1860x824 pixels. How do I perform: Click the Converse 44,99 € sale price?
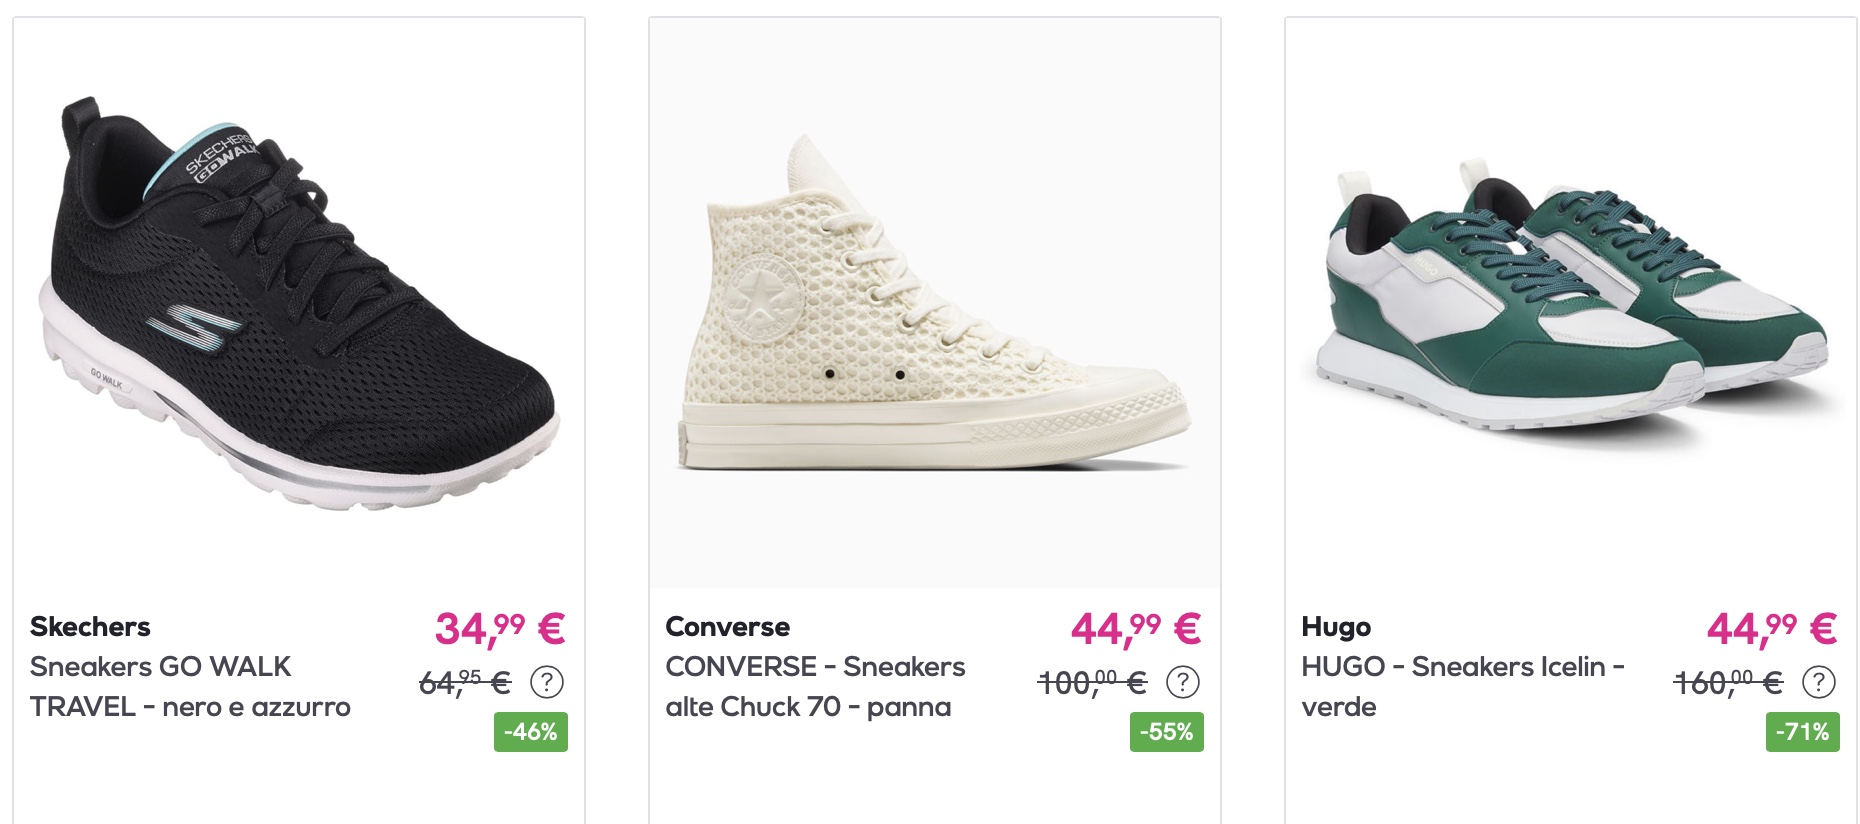click(1136, 629)
